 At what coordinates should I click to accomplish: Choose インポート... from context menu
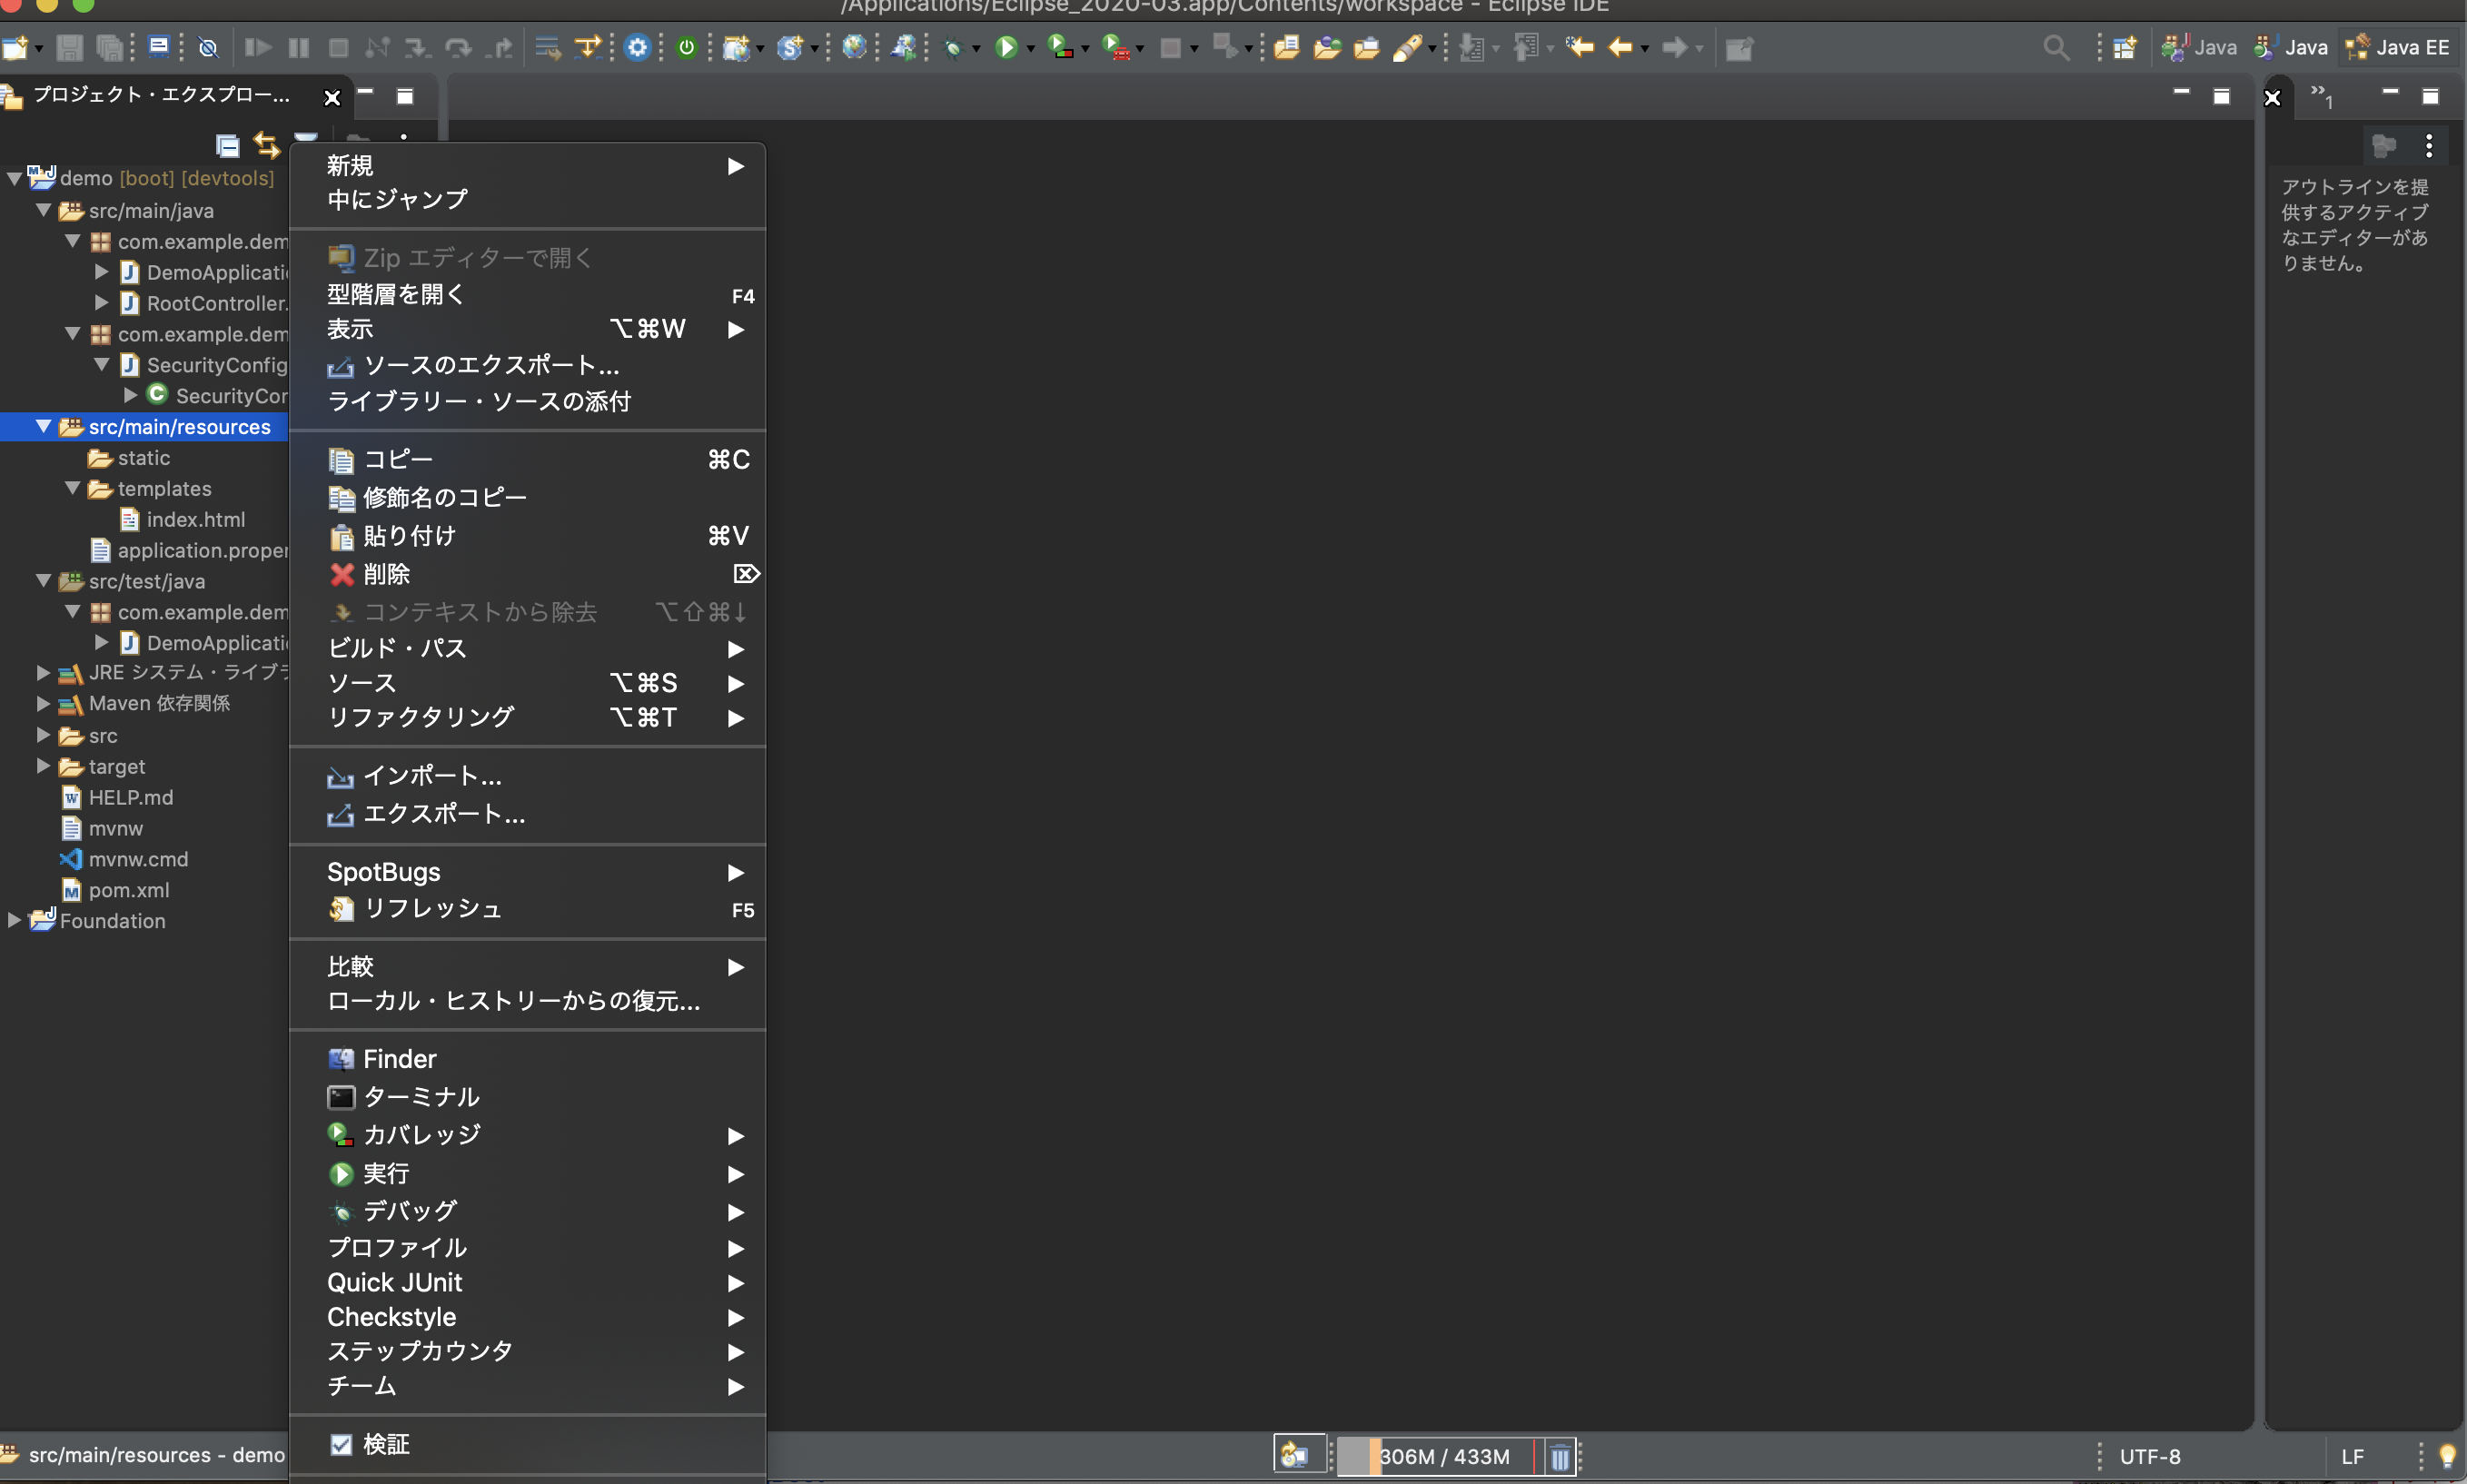click(x=528, y=776)
